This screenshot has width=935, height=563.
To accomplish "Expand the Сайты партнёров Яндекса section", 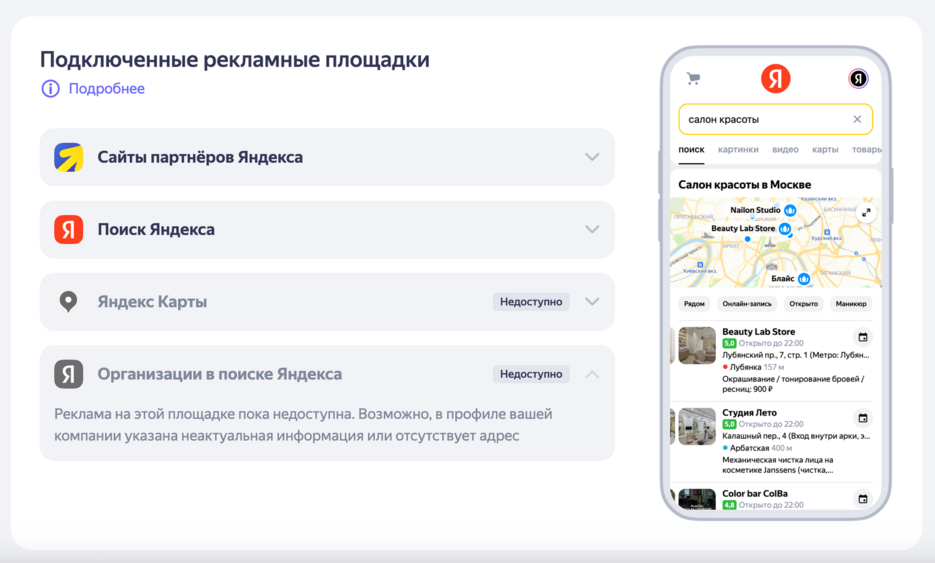I will pyautogui.click(x=592, y=157).
